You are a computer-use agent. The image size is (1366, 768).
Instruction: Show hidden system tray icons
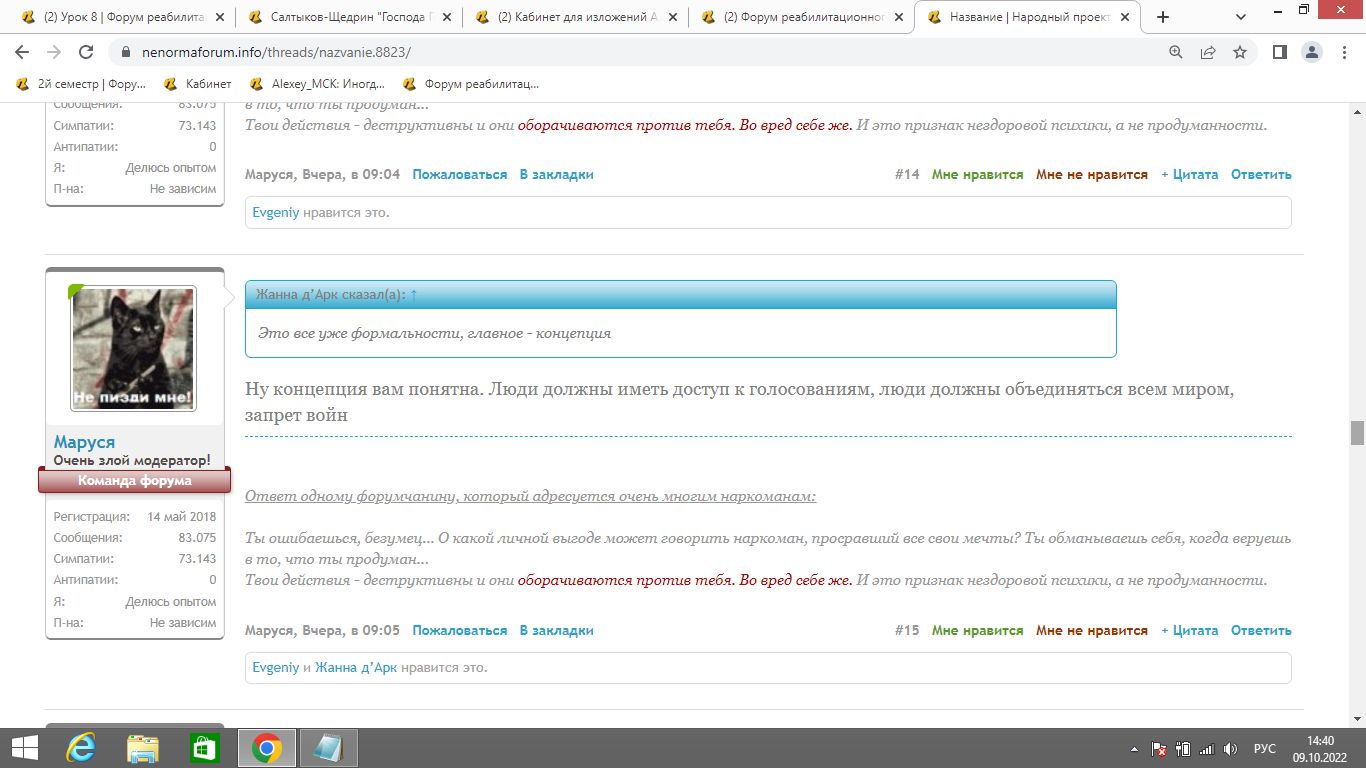pos(1134,749)
